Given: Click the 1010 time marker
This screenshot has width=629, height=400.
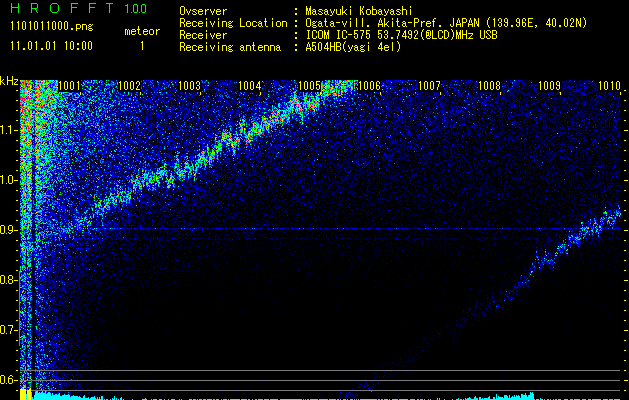Looking at the screenshot, I should pyautogui.click(x=609, y=86).
